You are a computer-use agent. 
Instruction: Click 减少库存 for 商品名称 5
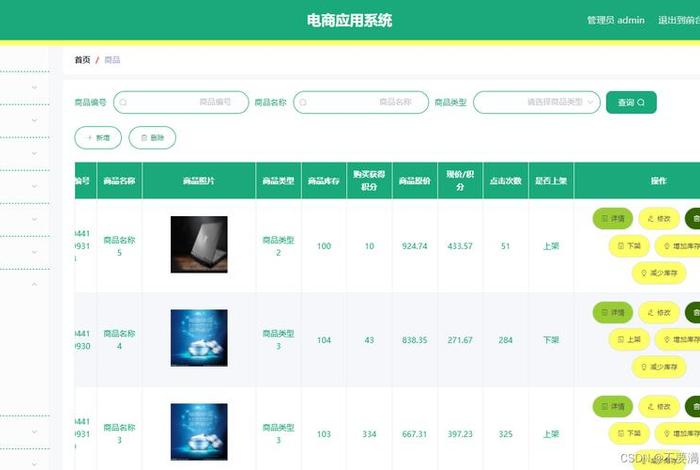[659, 273]
